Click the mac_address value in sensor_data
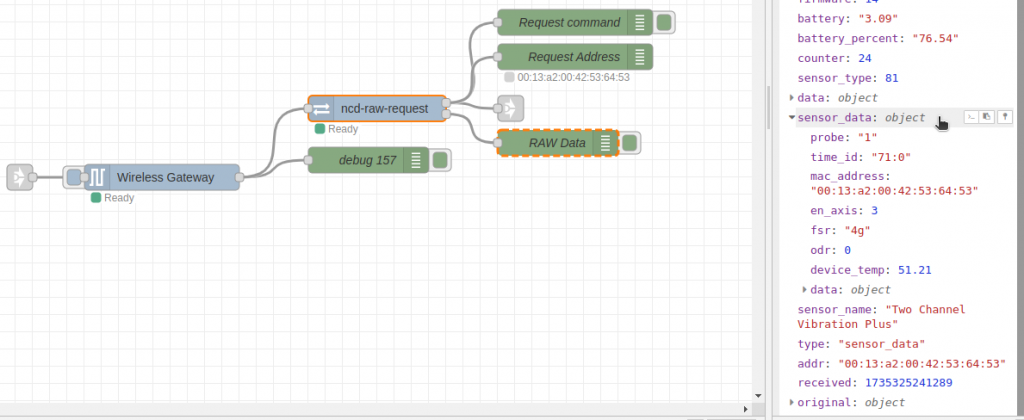Image resolution: width=1024 pixels, height=420 pixels. pos(895,191)
